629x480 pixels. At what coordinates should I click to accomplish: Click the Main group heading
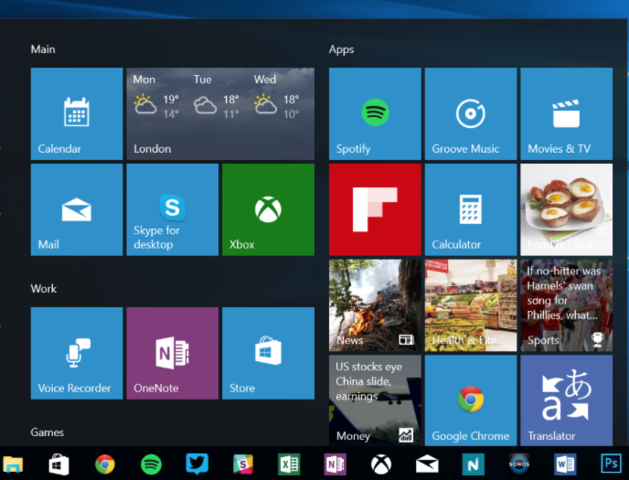(x=43, y=49)
